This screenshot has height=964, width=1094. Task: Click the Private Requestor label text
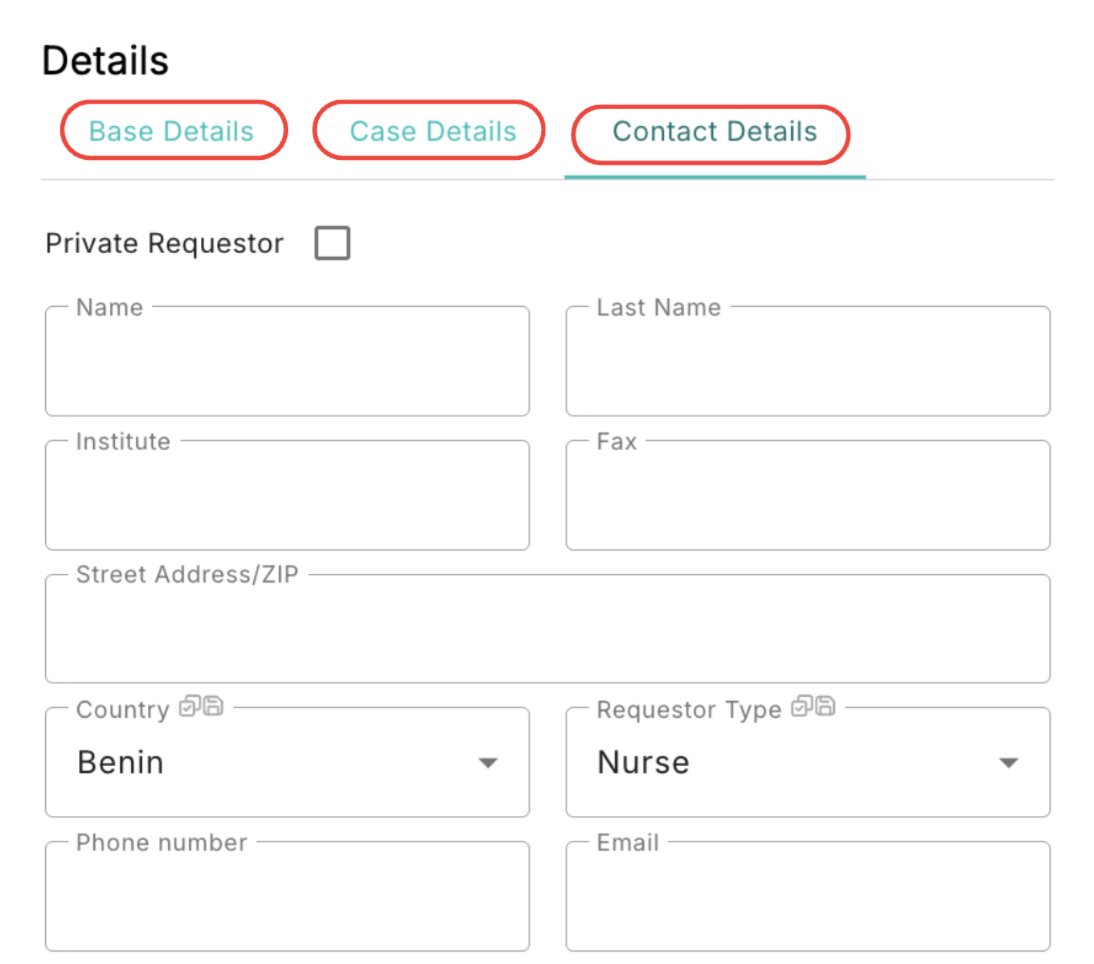pos(165,244)
